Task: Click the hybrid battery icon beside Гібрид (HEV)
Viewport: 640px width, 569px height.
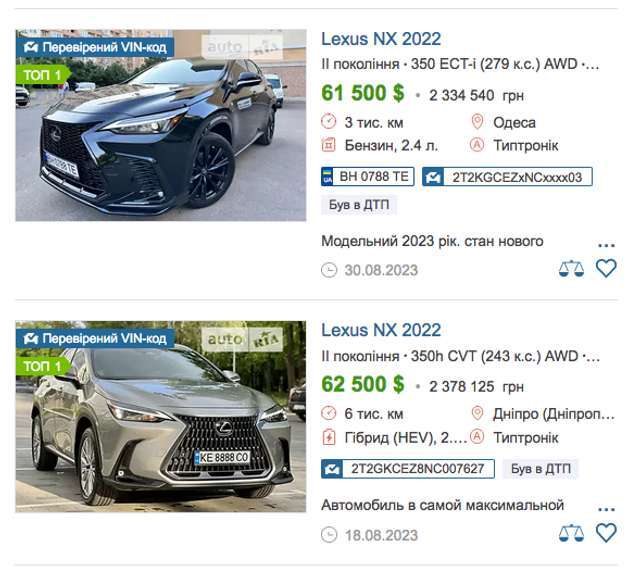Action: click(x=329, y=438)
